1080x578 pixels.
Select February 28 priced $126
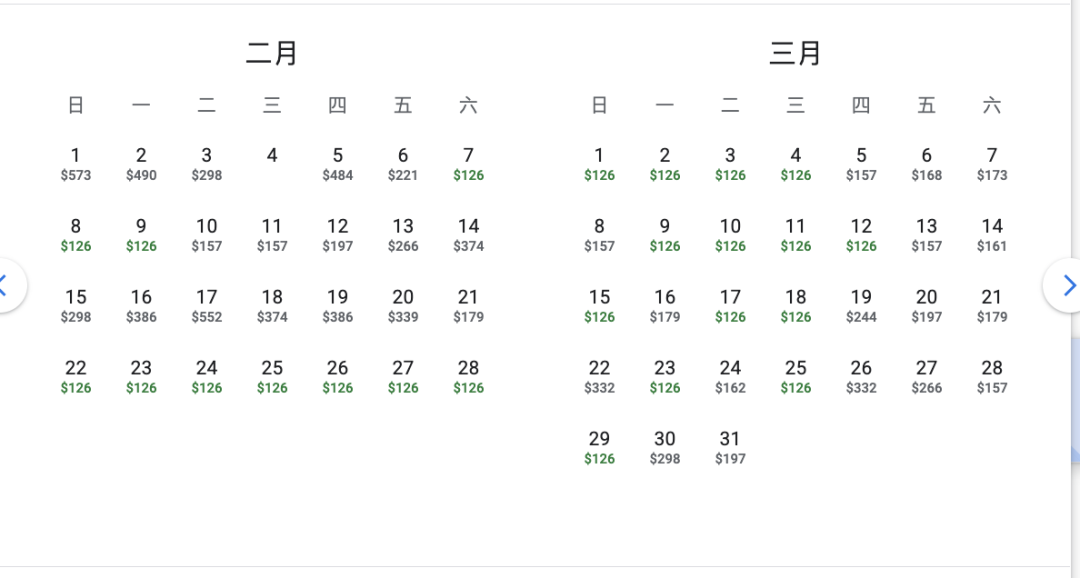(468, 377)
